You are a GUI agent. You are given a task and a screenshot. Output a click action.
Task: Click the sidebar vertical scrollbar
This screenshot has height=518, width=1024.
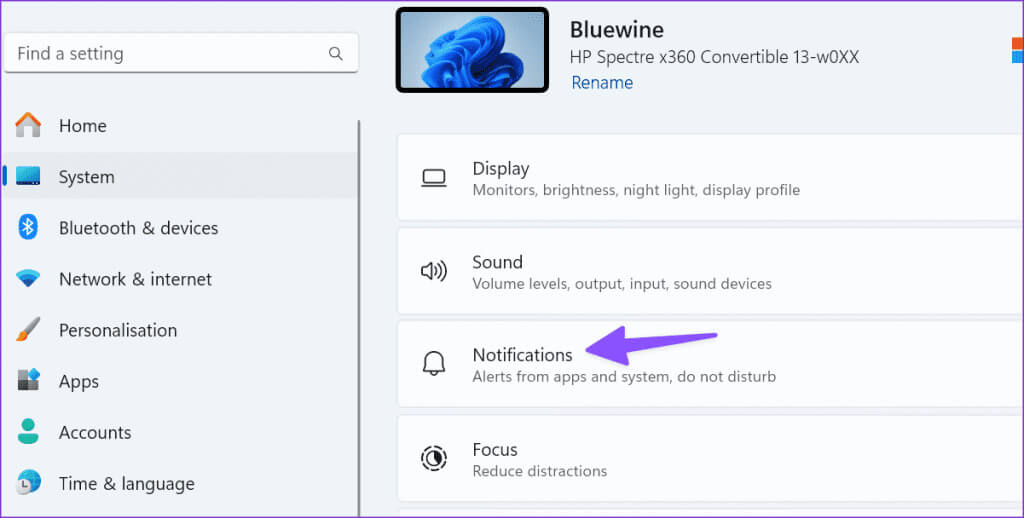(359, 317)
